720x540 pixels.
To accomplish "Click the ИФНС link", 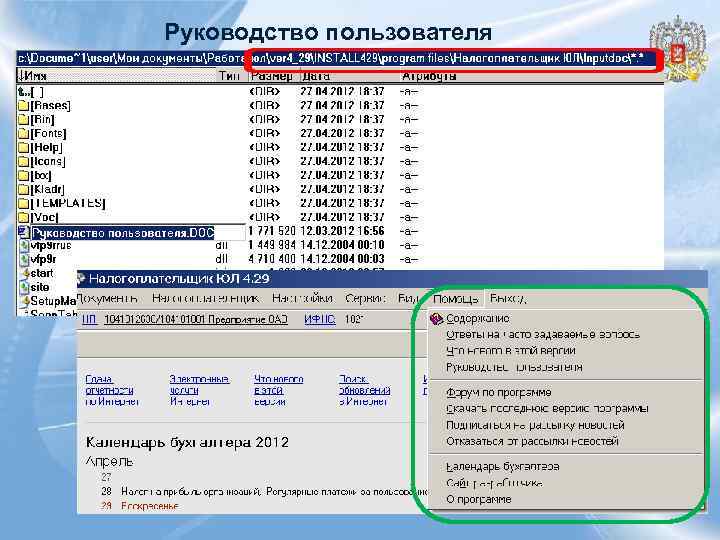I will tap(320, 319).
